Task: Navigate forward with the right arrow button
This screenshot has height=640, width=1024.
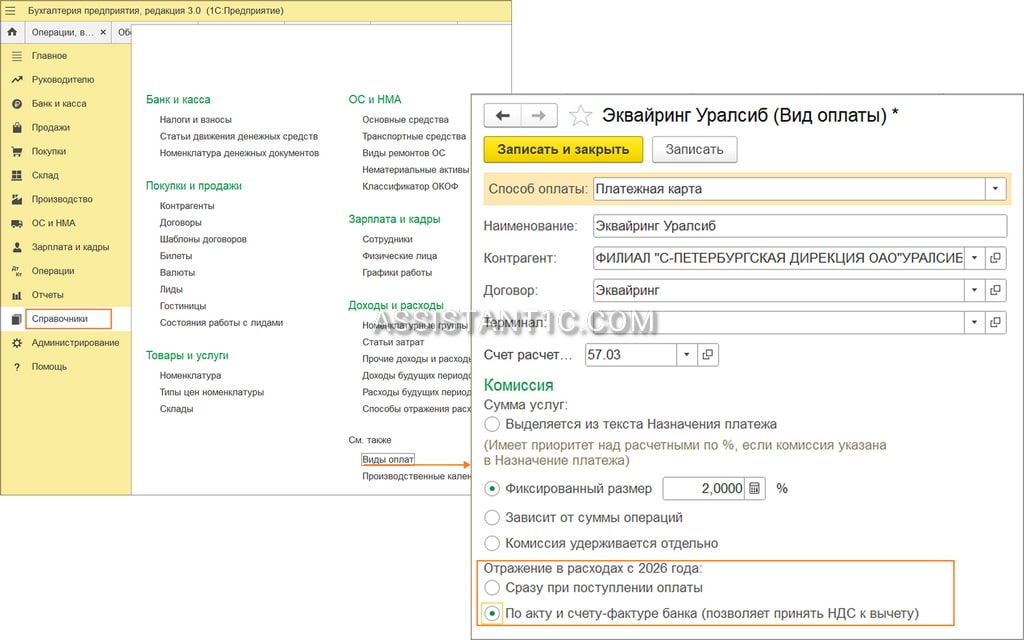Action: [x=539, y=116]
